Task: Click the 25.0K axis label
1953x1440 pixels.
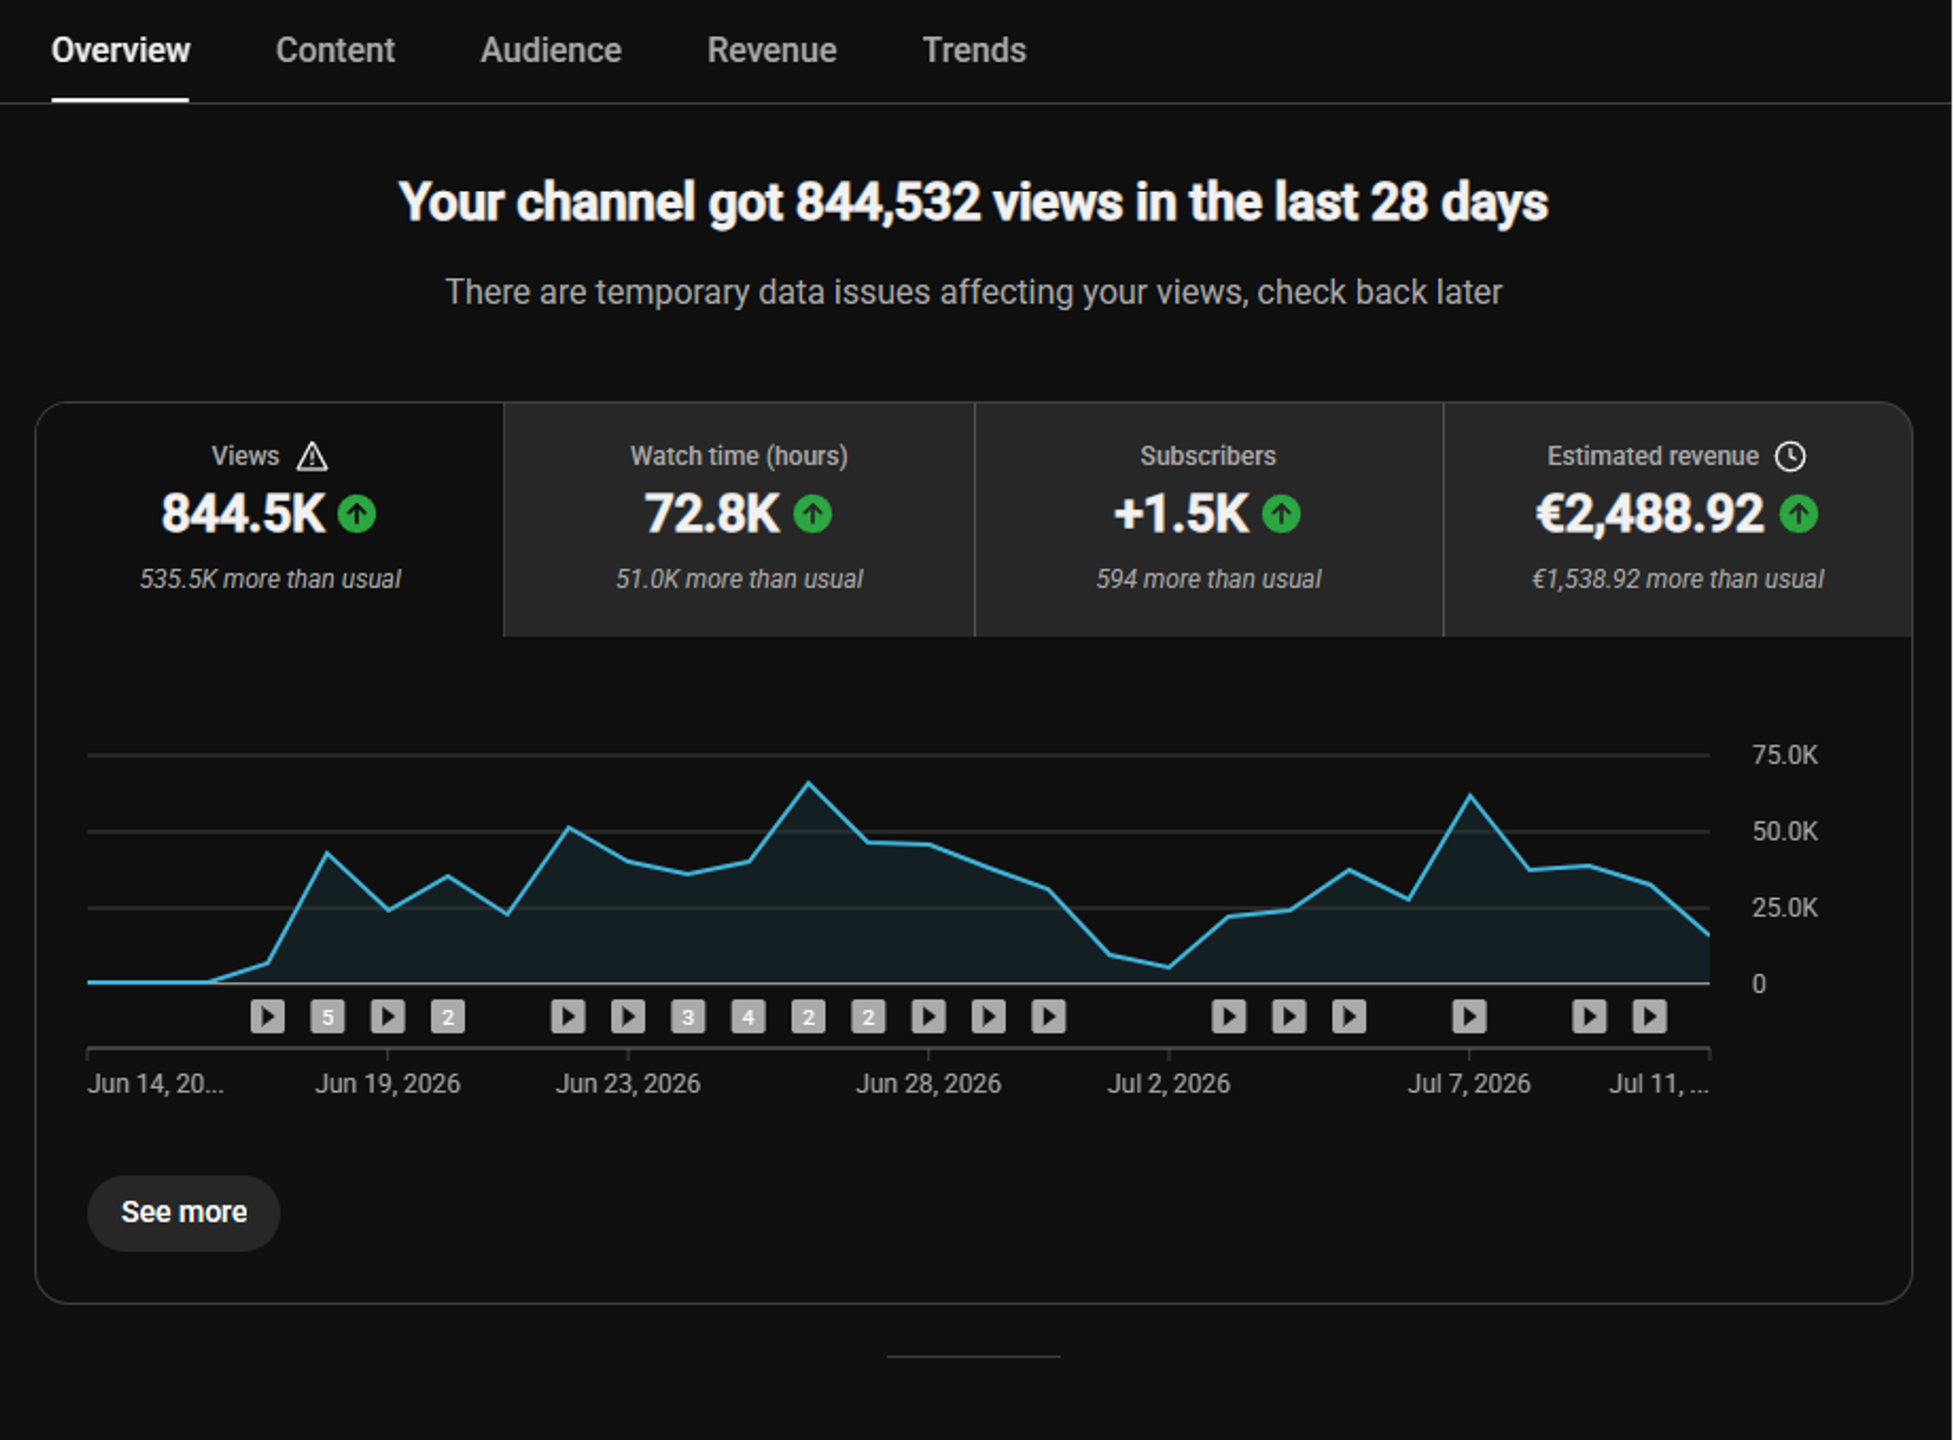Action: [x=1785, y=908]
